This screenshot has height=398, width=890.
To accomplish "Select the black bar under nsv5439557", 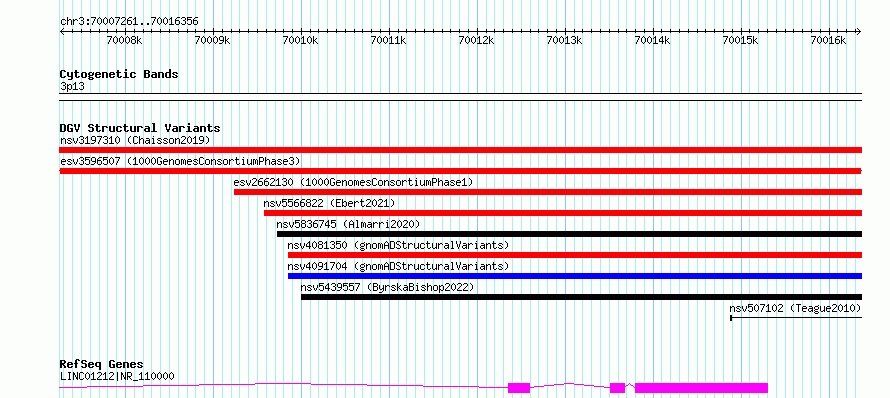I will tap(581, 297).
